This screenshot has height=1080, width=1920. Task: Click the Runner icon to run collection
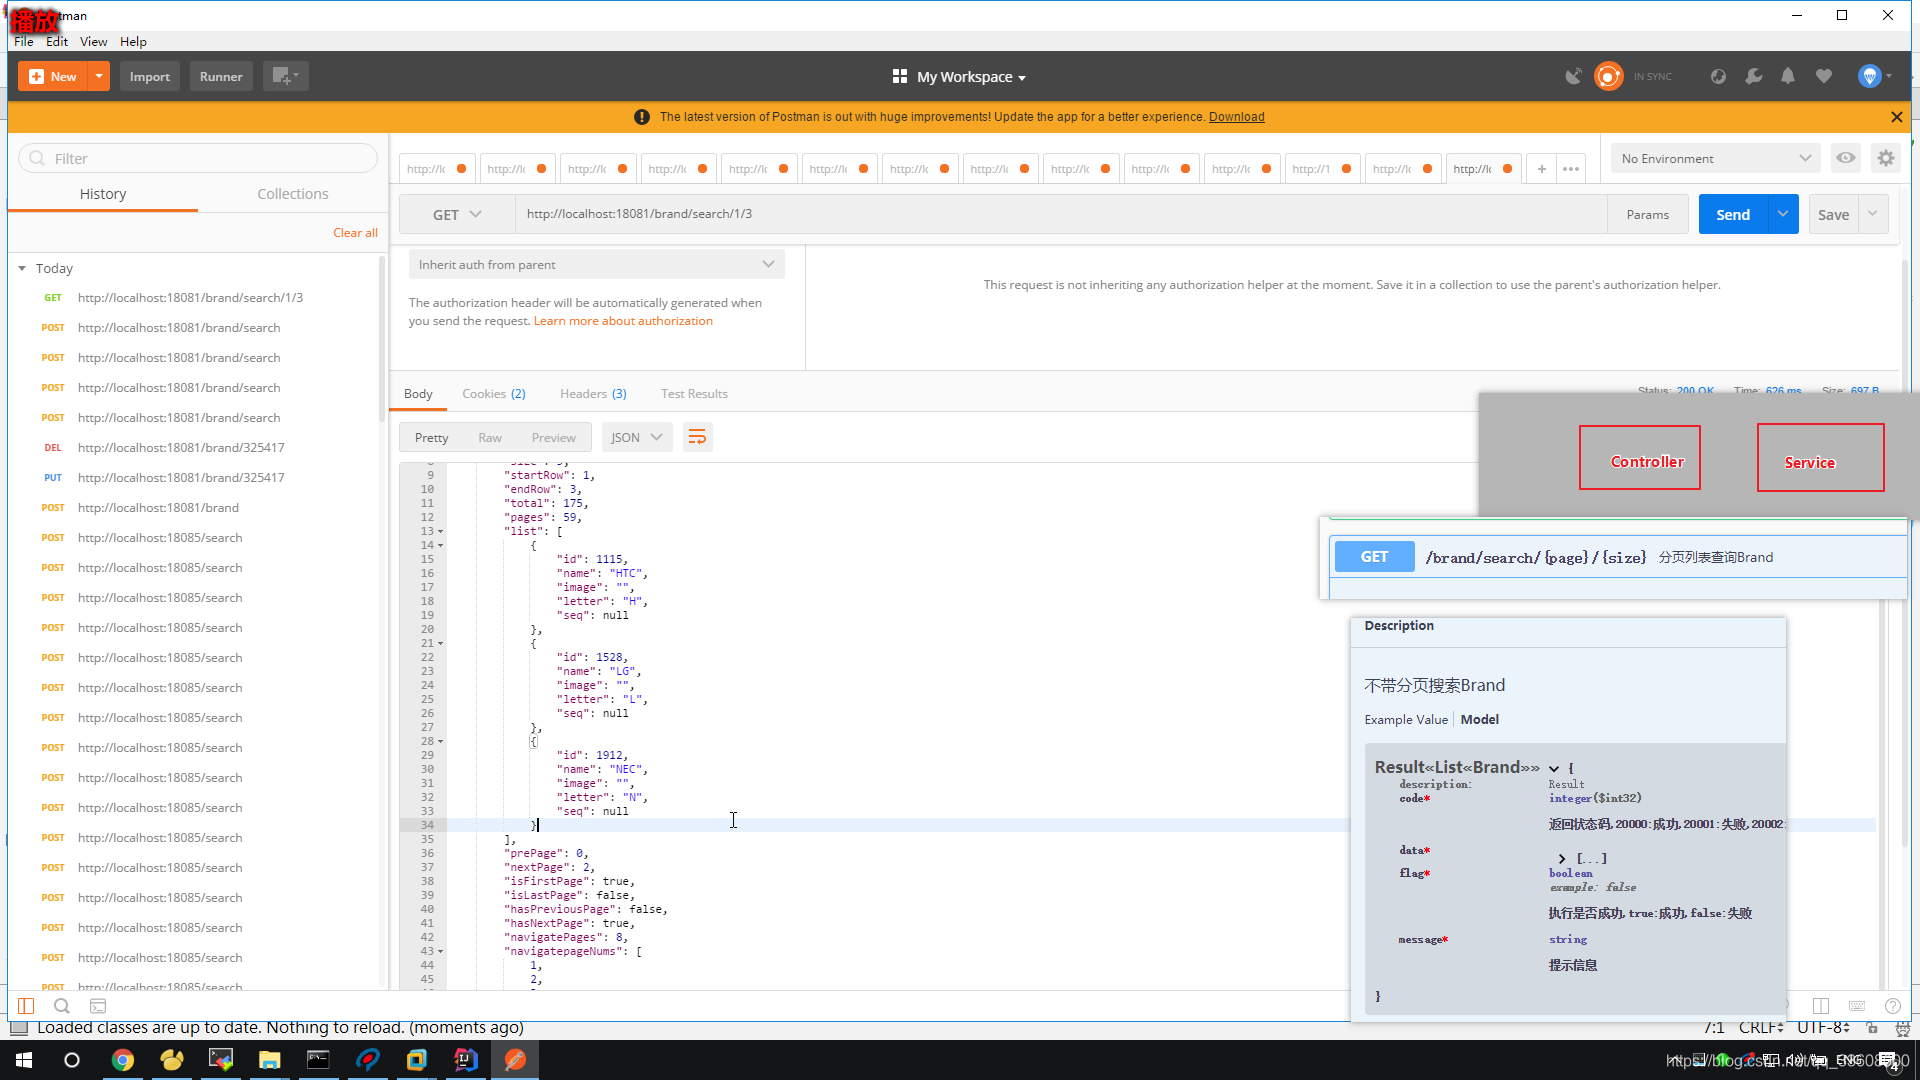tap(220, 75)
